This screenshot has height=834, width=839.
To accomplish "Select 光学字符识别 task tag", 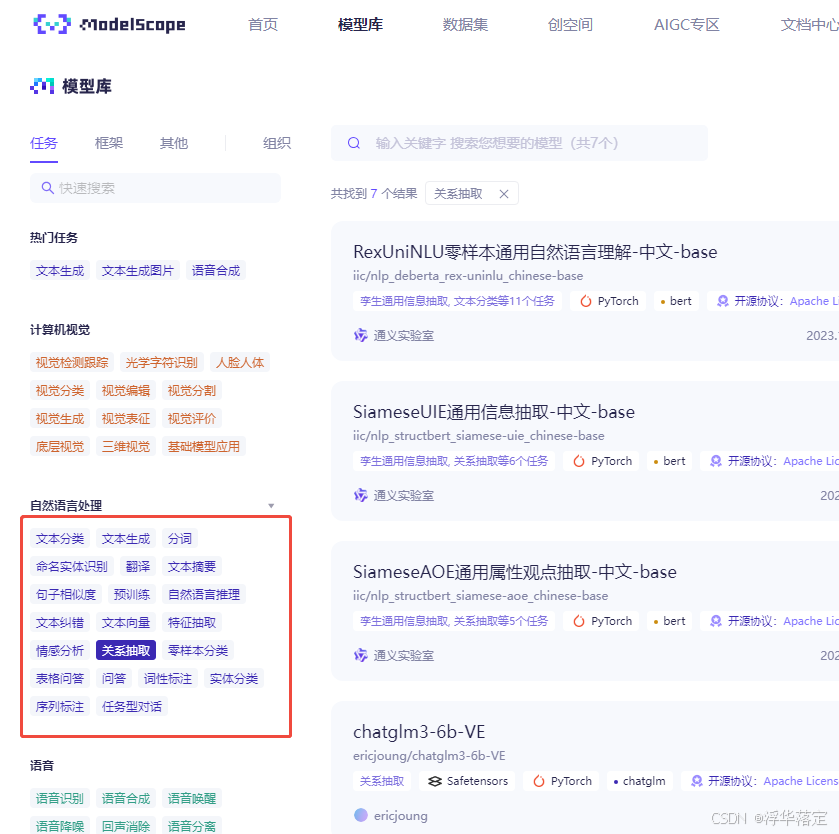I will [162, 363].
